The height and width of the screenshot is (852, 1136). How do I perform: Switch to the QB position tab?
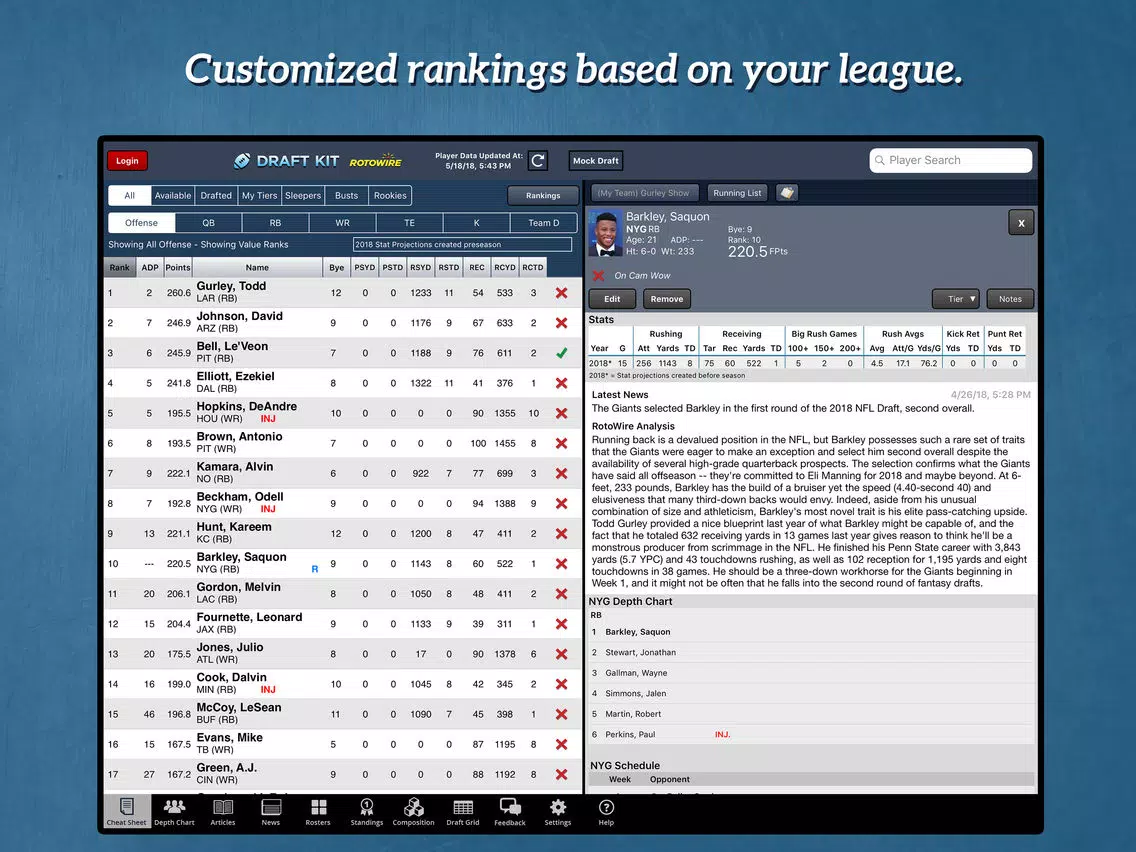(209, 223)
